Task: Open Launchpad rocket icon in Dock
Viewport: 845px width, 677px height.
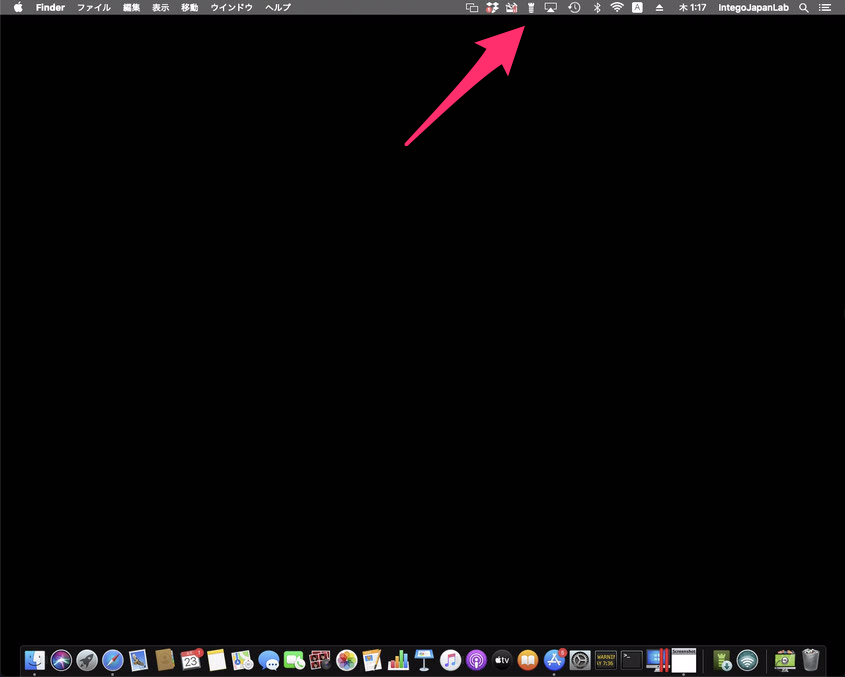Action: tap(87, 660)
